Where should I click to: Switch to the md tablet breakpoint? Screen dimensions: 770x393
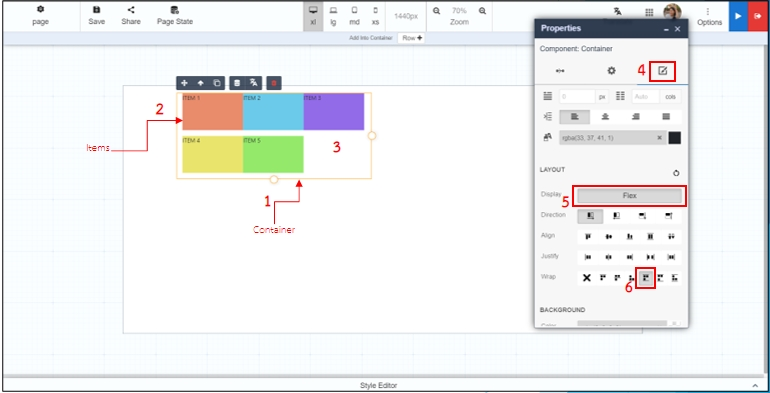[354, 16]
